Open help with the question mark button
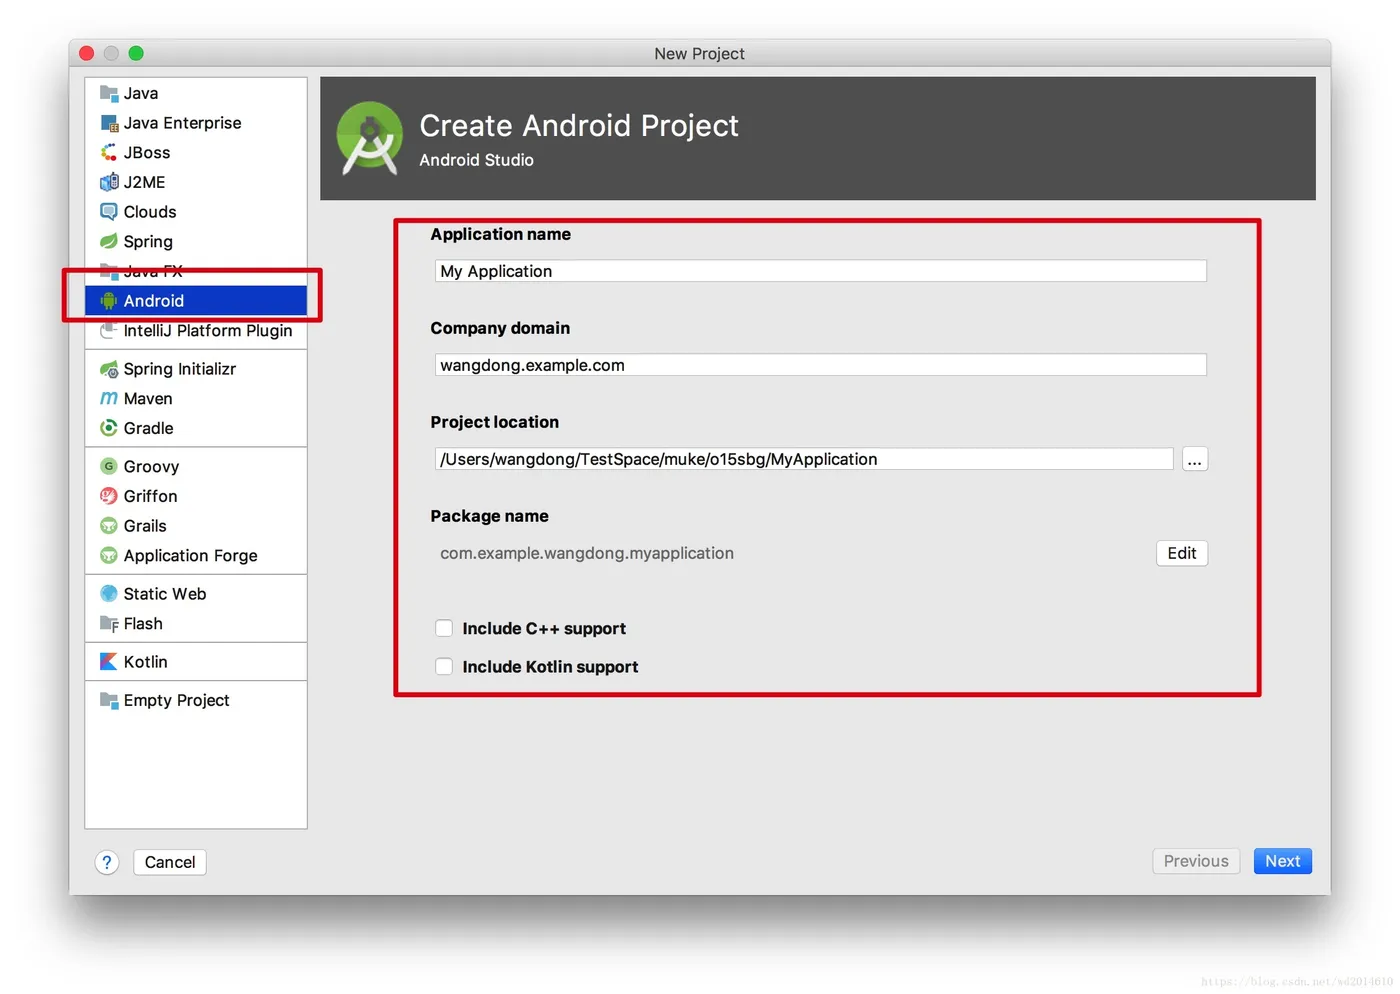The height and width of the screenshot is (994, 1400). 107,862
